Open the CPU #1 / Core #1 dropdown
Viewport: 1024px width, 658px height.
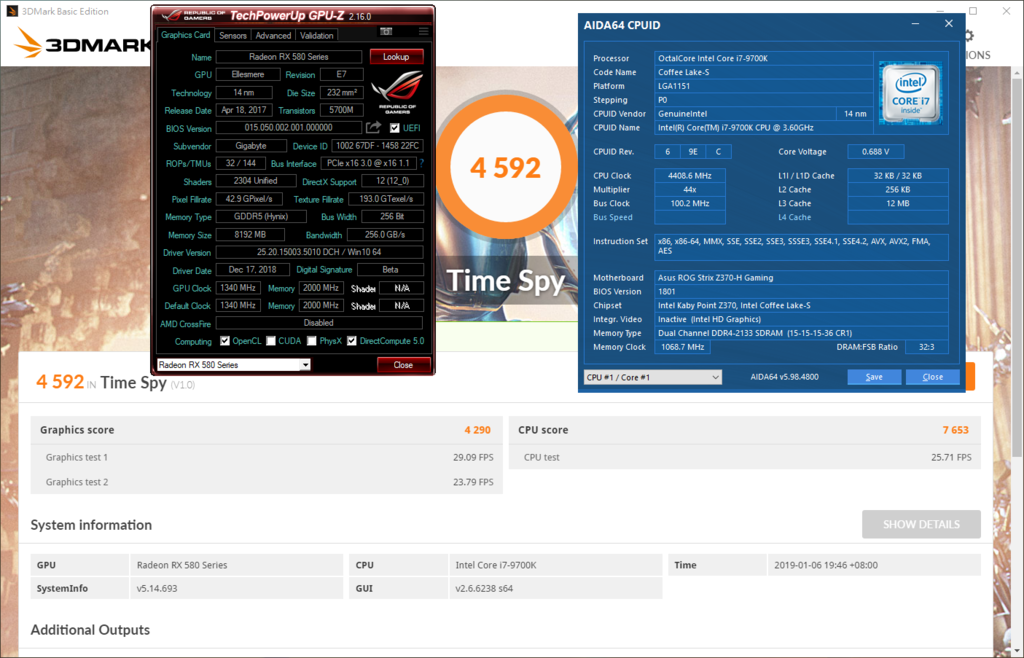[652, 377]
